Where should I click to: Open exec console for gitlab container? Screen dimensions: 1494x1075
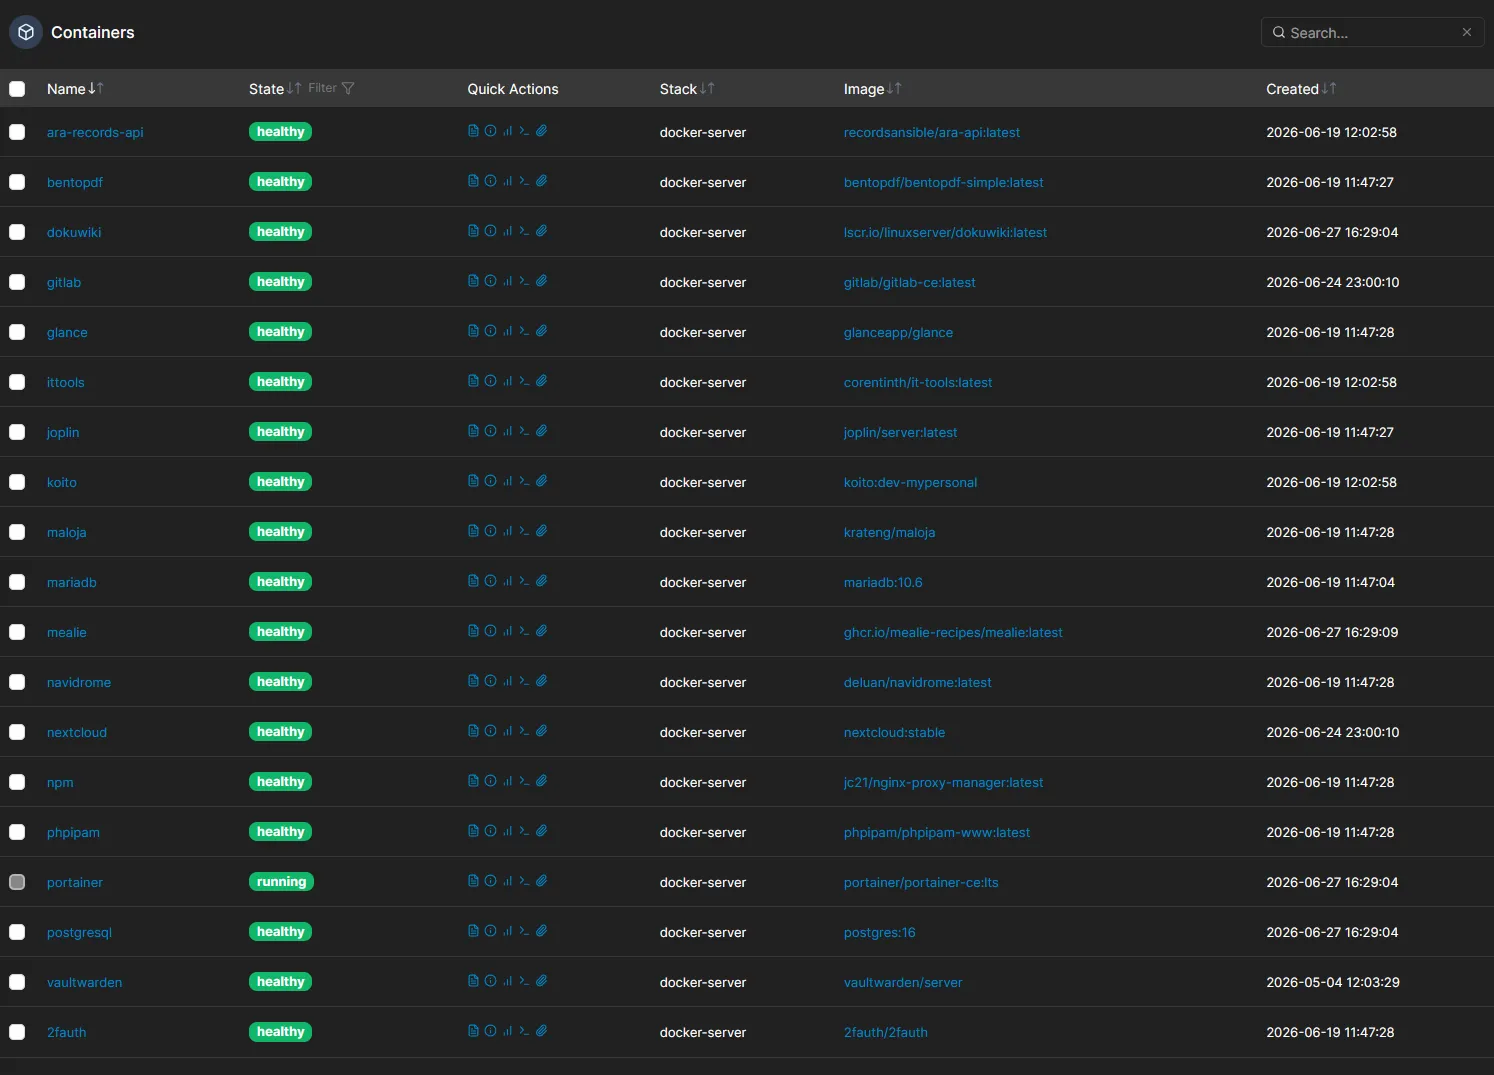coord(524,281)
